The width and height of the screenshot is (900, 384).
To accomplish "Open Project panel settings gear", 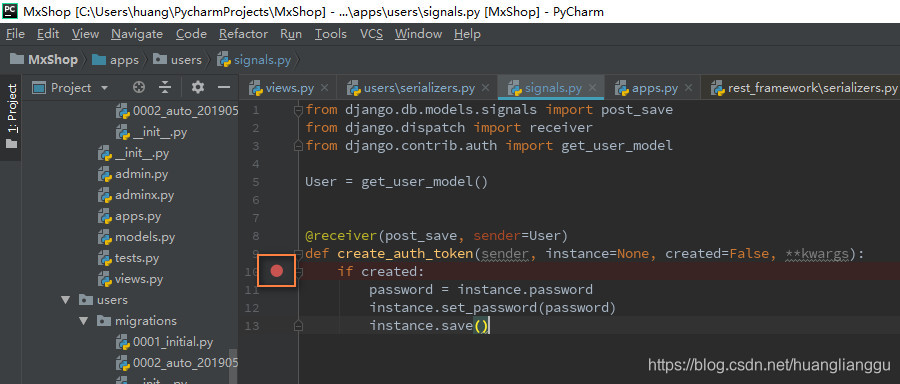I will click(197, 87).
